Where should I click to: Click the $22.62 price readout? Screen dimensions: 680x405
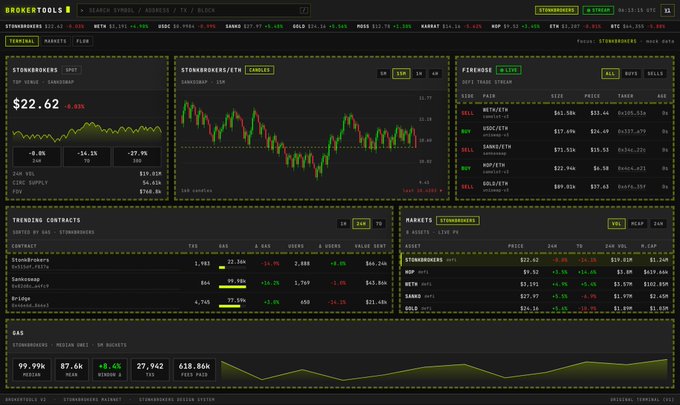(x=36, y=104)
